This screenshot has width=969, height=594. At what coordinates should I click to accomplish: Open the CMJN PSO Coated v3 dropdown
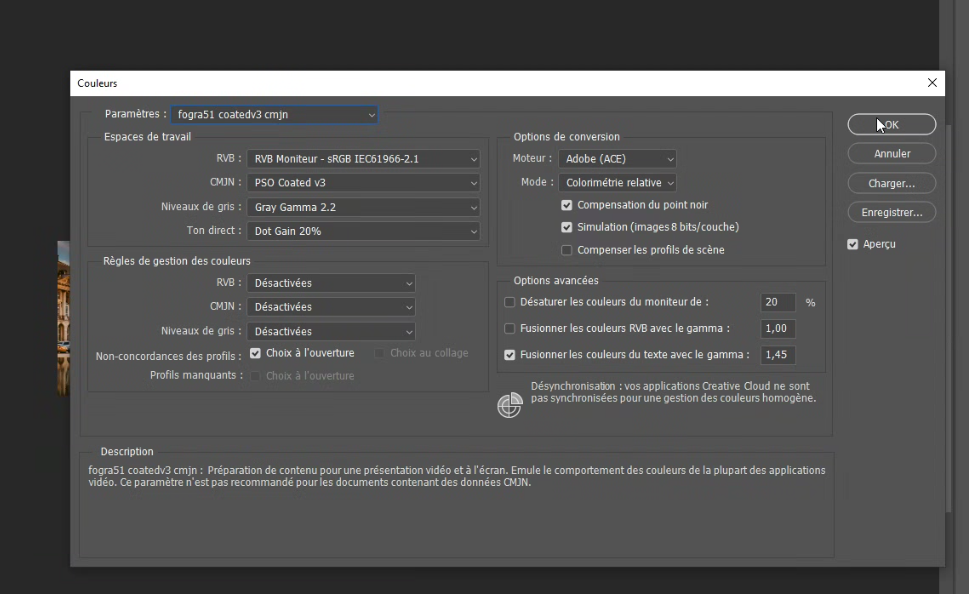364,183
